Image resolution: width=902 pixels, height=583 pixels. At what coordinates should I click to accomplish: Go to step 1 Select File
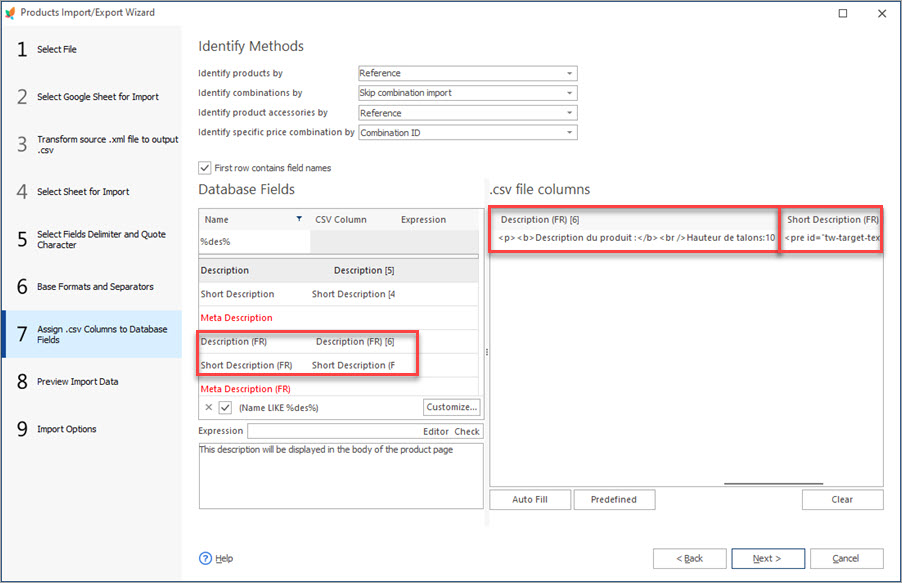pos(92,49)
